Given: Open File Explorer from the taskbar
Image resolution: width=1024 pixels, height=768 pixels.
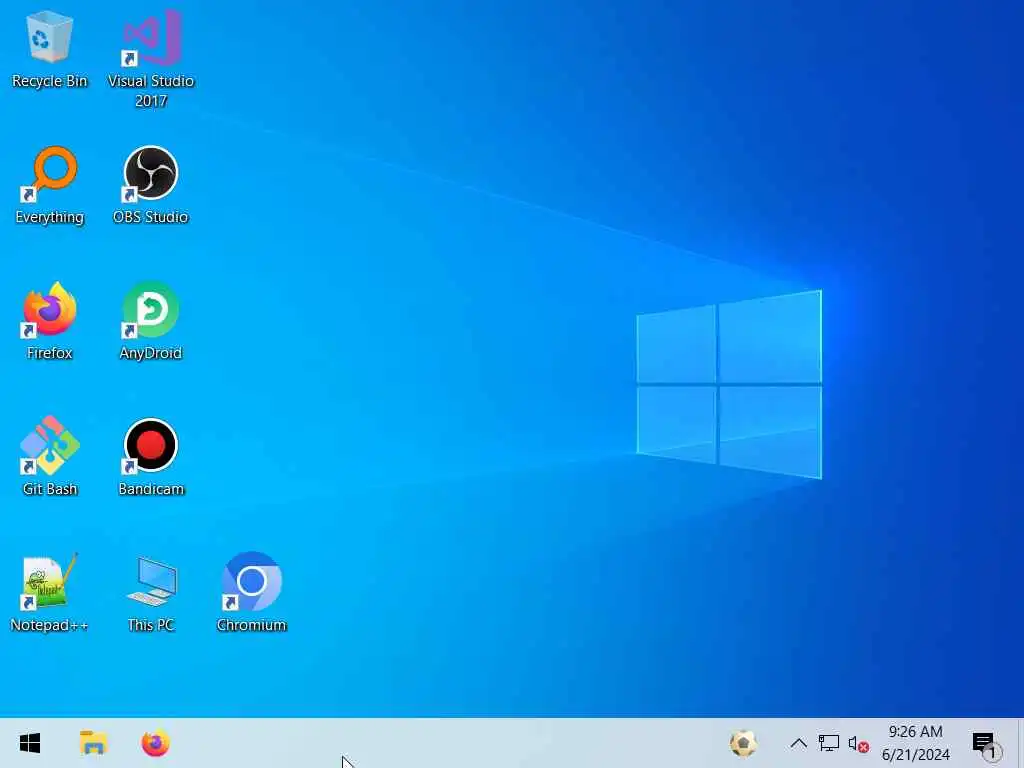Looking at the screenshot, I should pyautogui.click(x=93, y=743).
